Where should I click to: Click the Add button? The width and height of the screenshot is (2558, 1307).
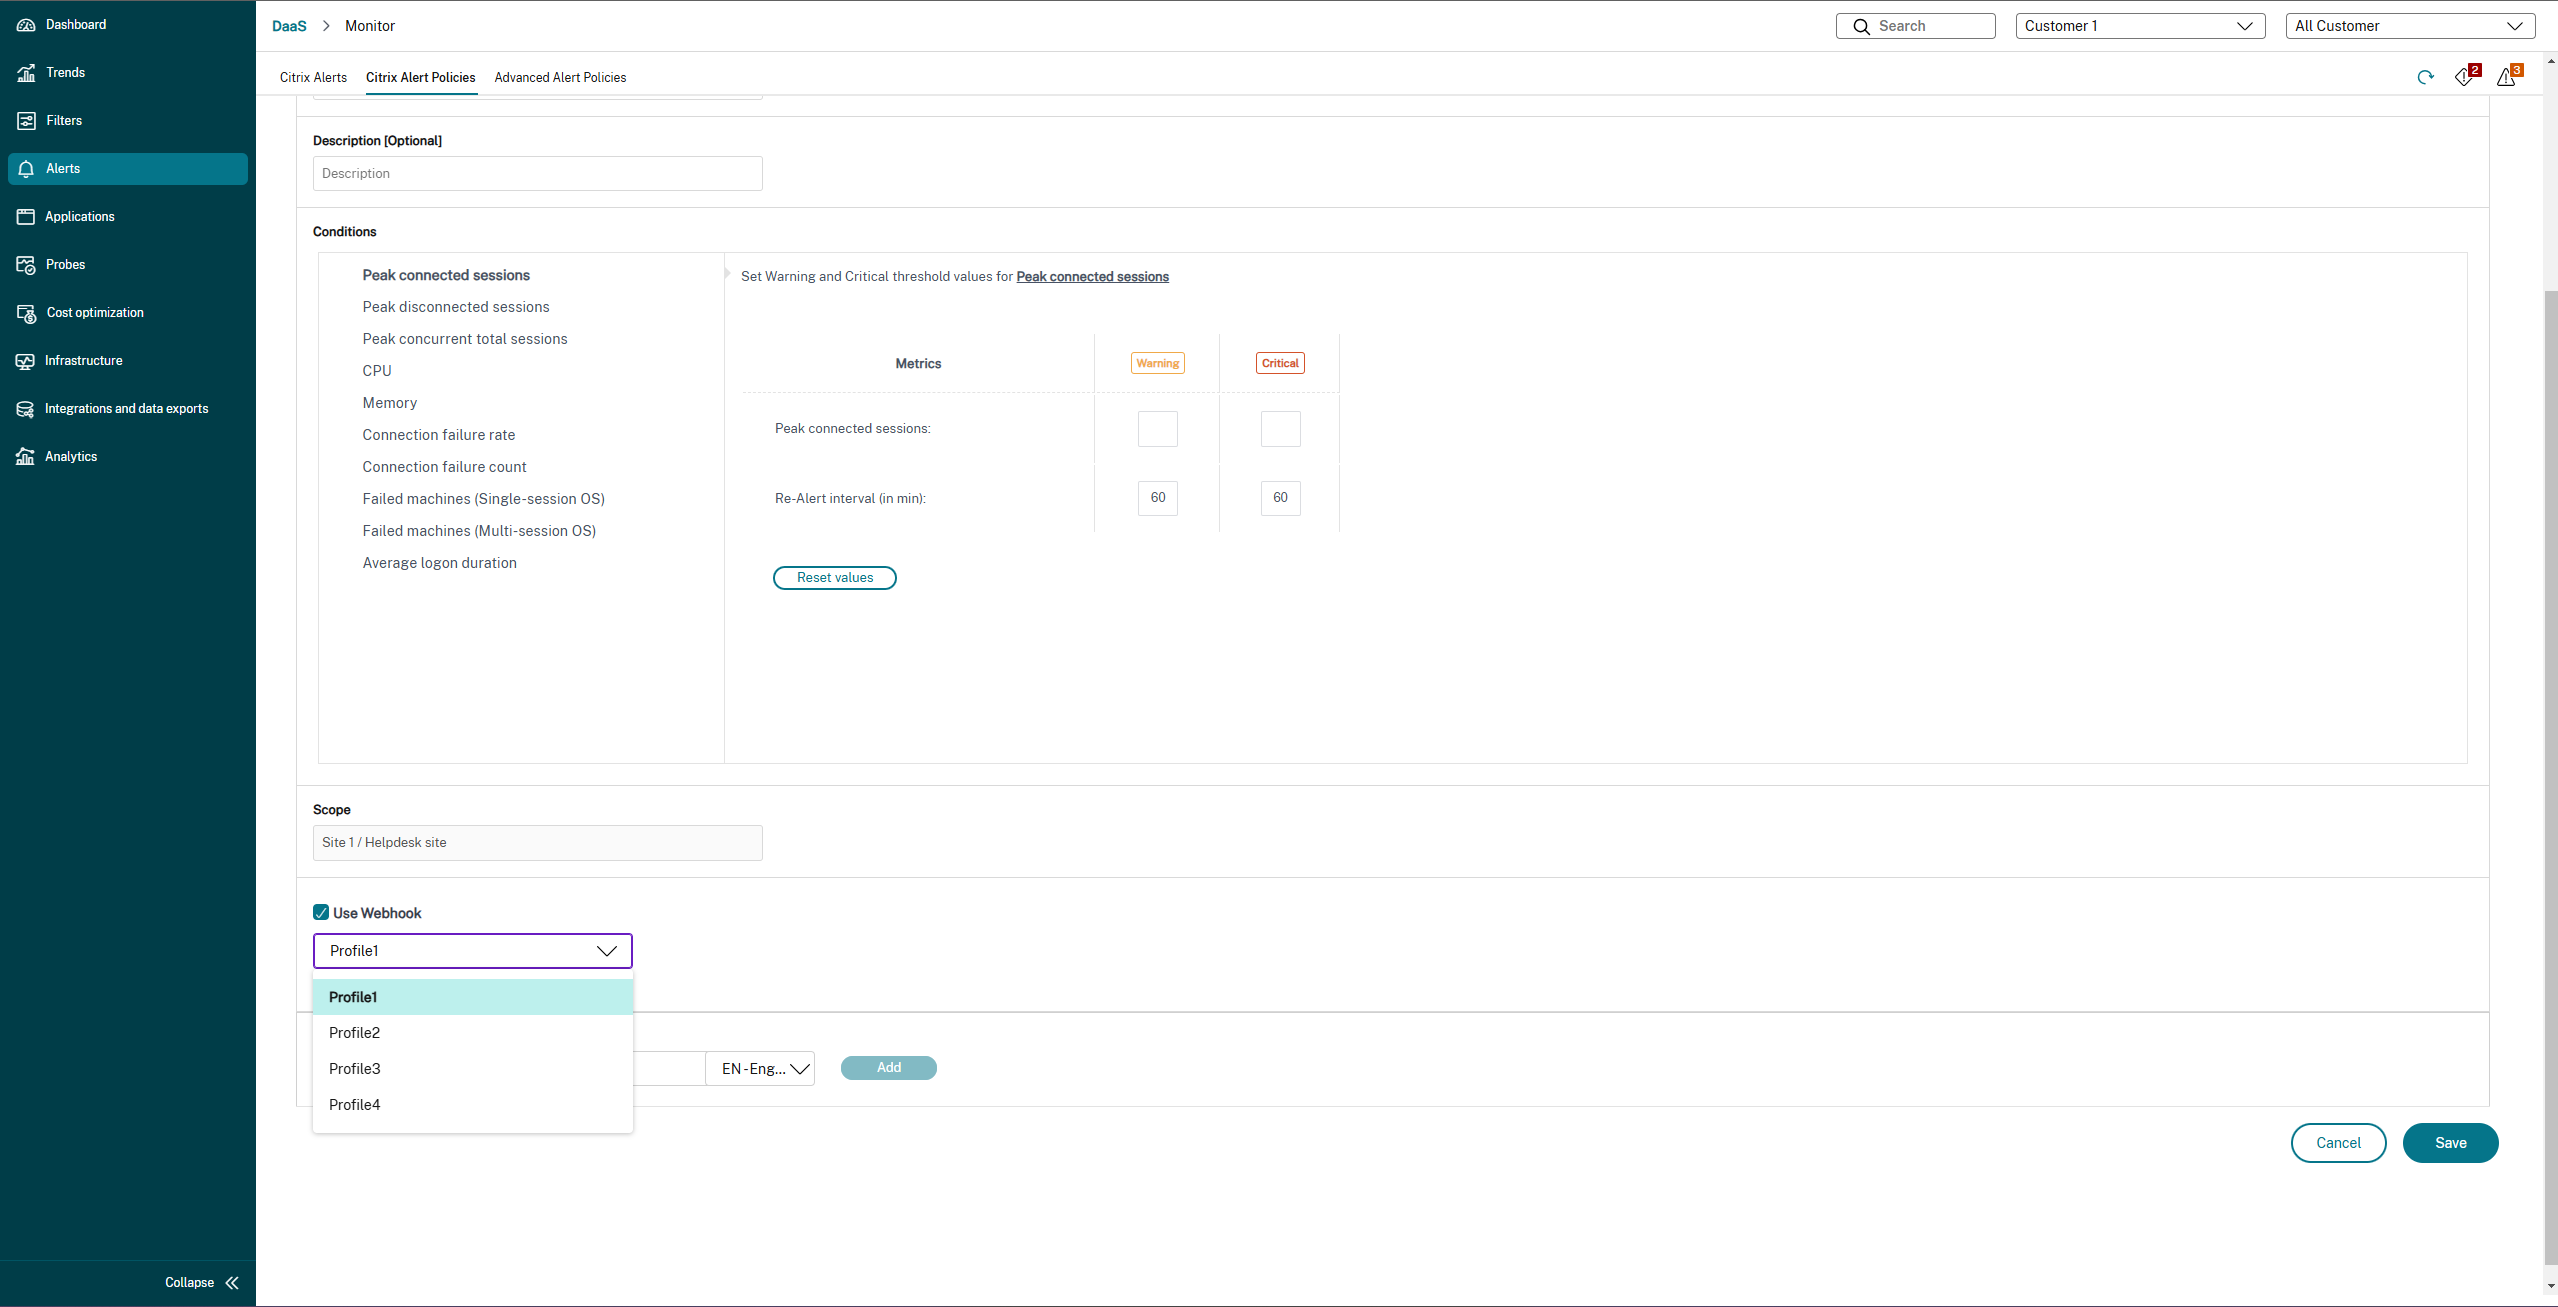point(889,1068)
